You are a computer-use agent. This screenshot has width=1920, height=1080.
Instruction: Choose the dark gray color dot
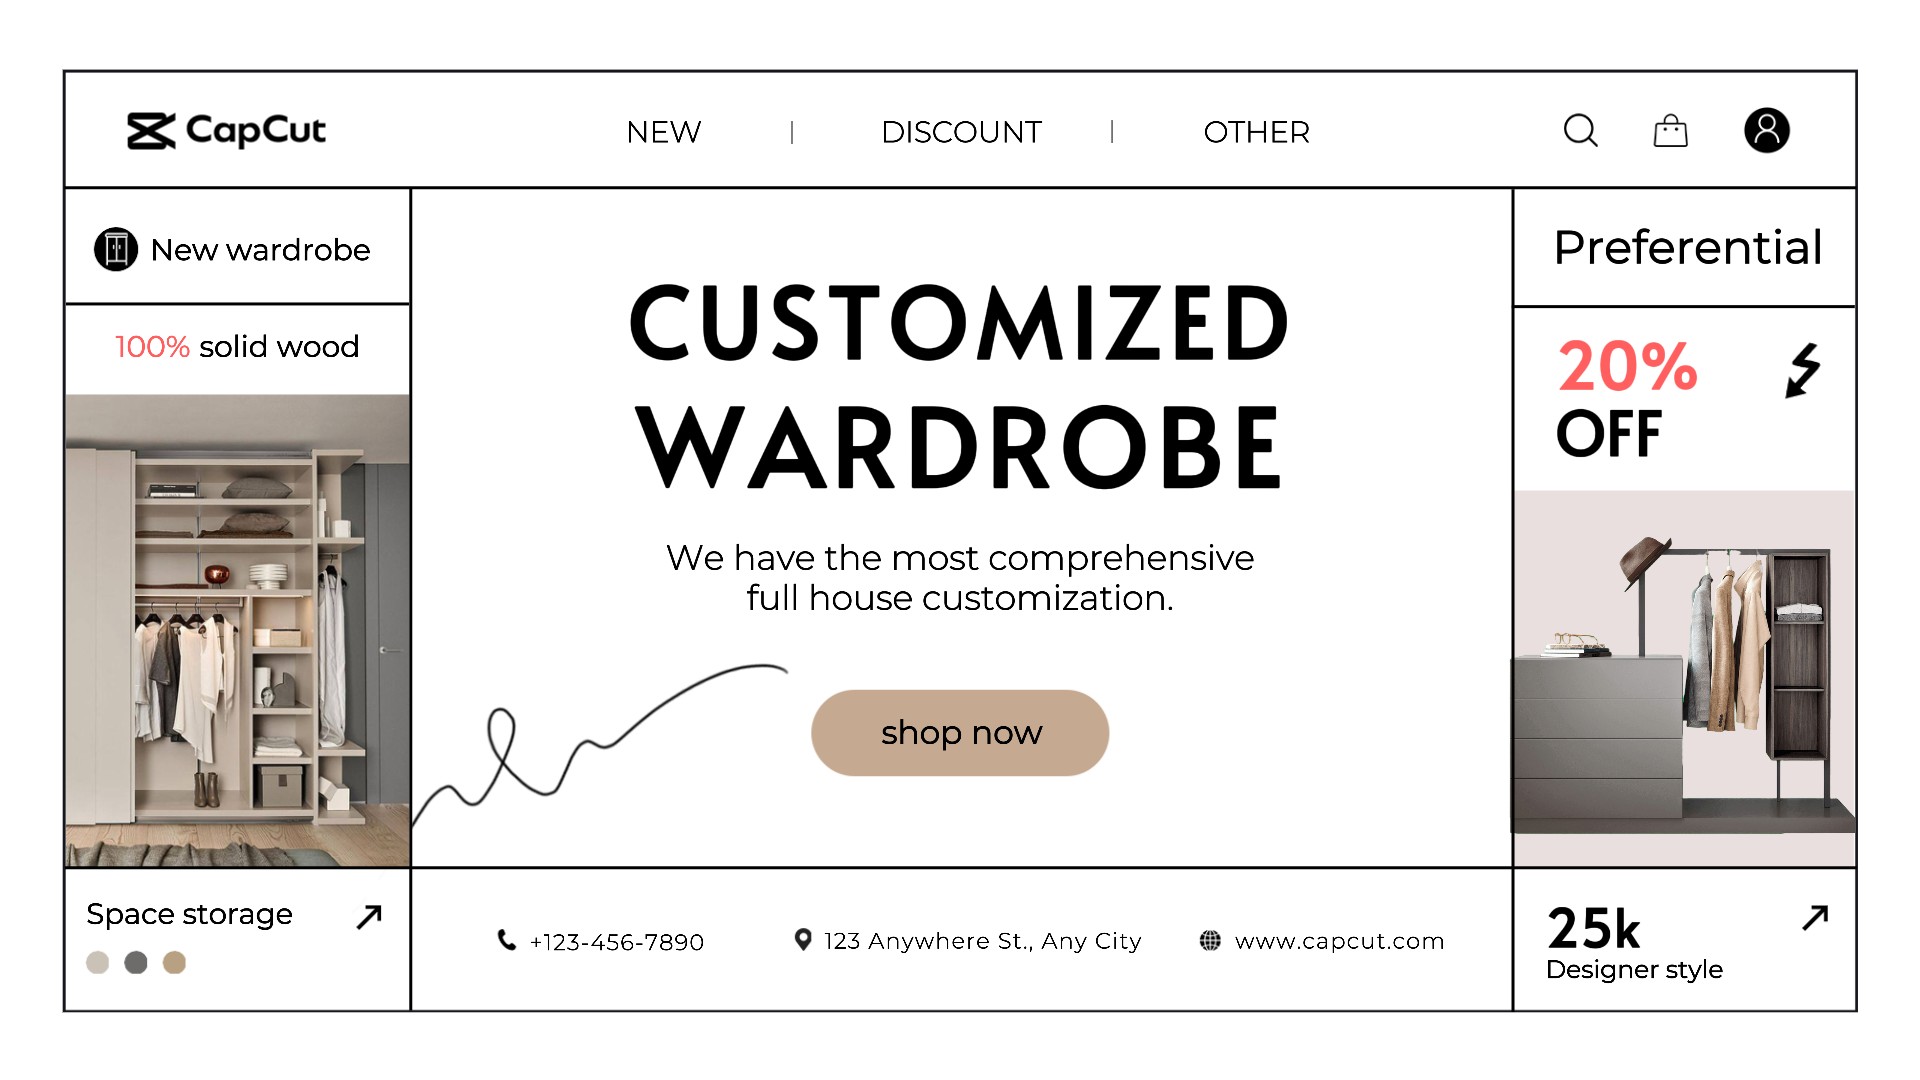pyautogui.click(x=136, y=962)
